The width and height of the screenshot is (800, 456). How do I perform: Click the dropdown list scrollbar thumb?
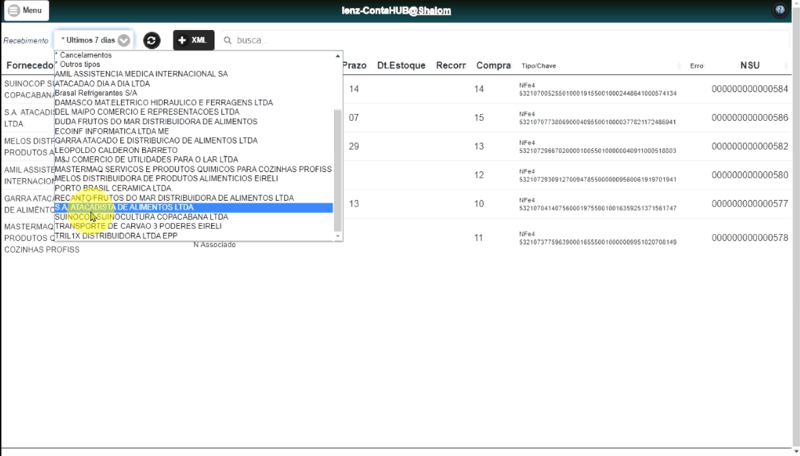click(337, 170)
